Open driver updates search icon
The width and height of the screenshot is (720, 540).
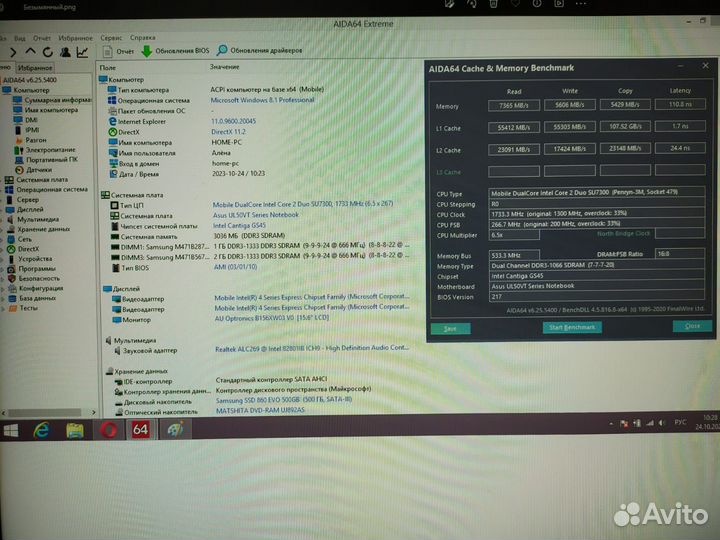pos(221,50)
